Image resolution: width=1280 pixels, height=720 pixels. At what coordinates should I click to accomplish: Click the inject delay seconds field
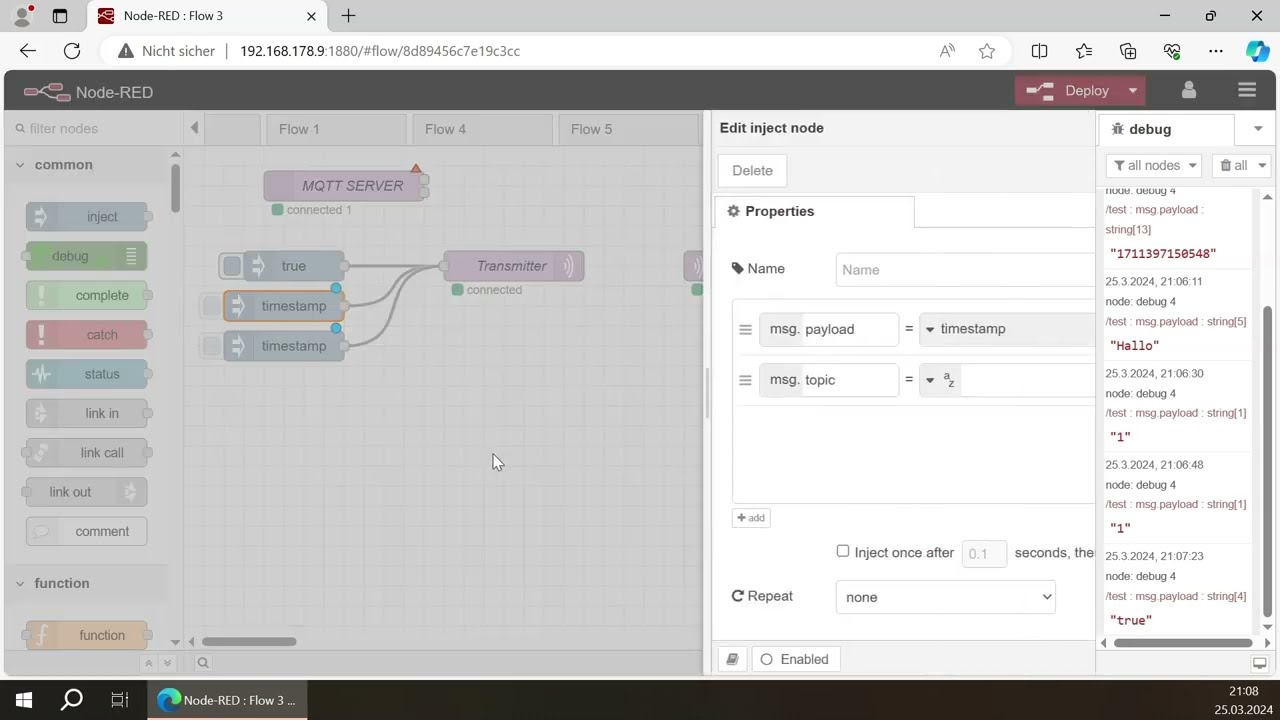coord(984,553)
